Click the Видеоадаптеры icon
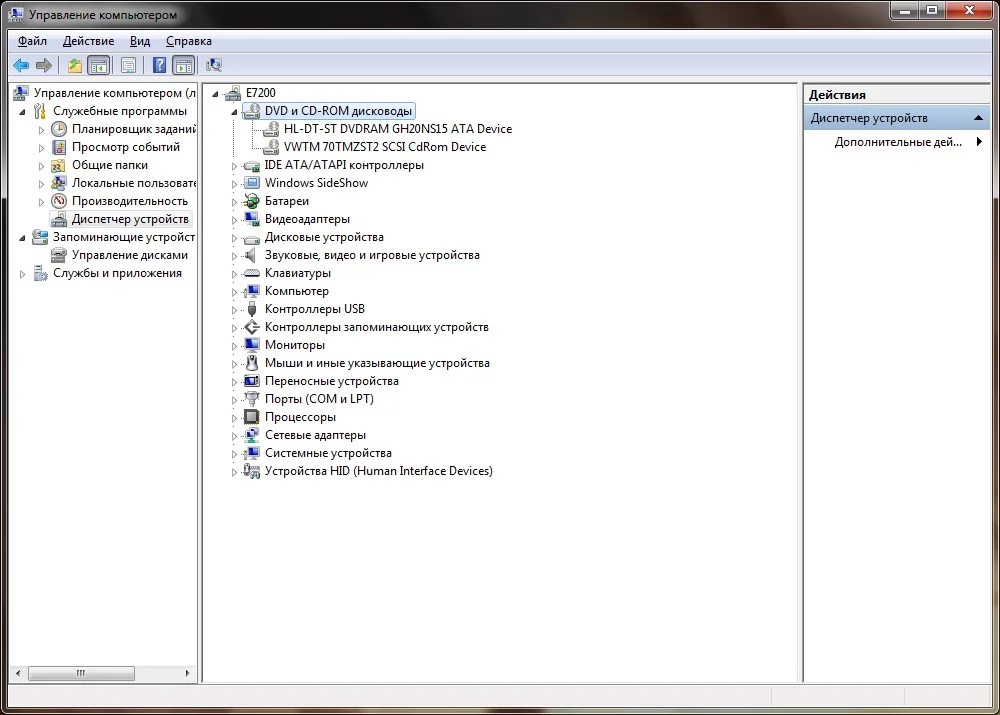1000x715 pixels. pyautogui.click(x=253, y=219)
